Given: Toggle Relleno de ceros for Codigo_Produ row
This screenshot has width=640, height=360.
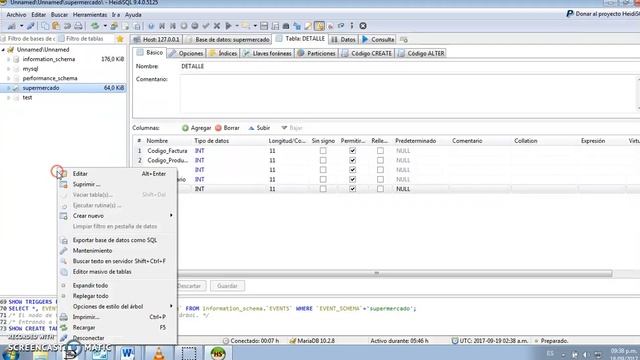Looking at the screenshot, I should [x=380, y=160].
